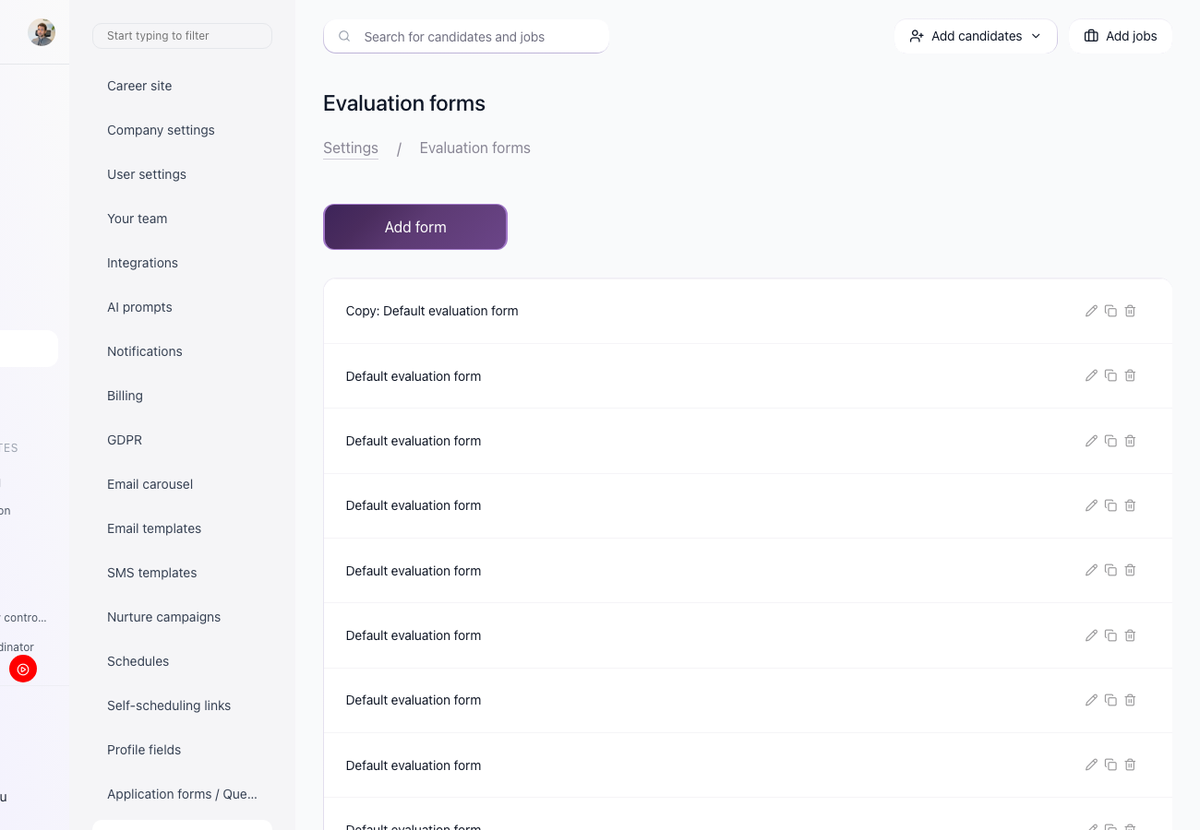Select Profile fields

coord(144,749)
